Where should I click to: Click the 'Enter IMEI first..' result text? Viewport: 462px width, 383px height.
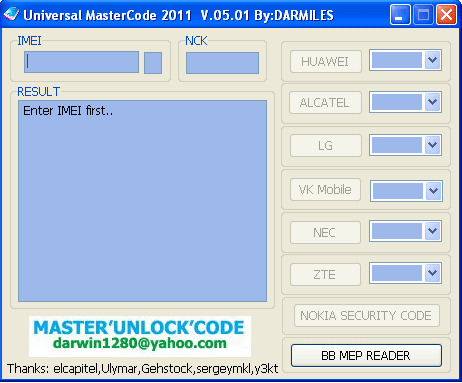[68, 110]
